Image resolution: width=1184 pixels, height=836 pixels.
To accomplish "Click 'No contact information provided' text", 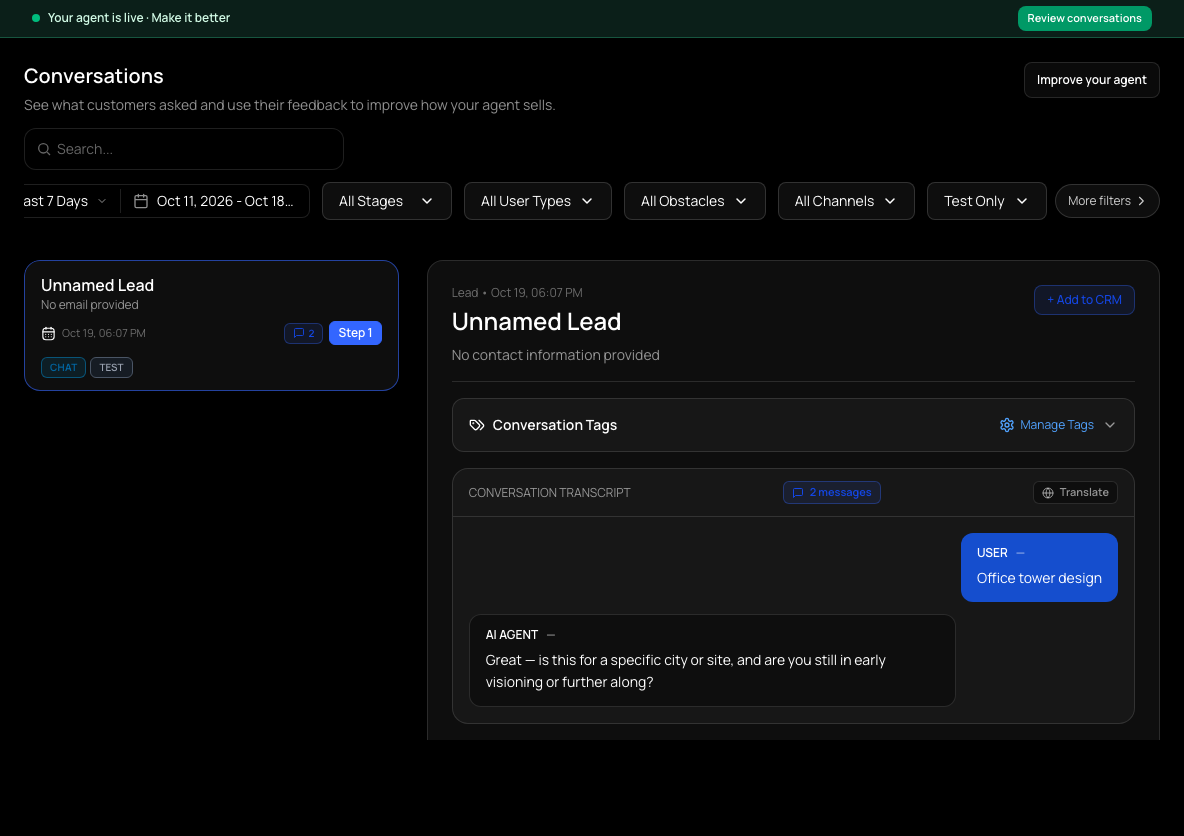I will 556,355.
